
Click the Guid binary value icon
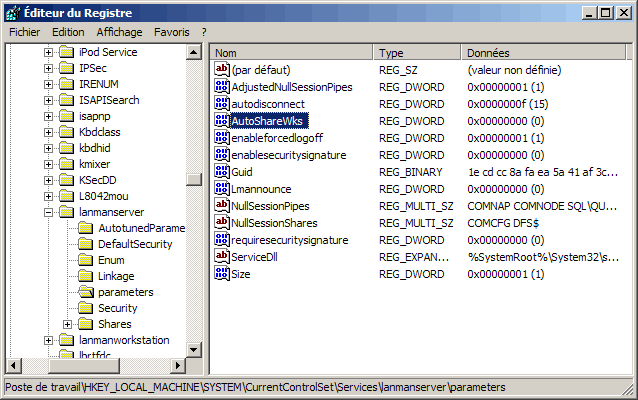pos(222,172)
